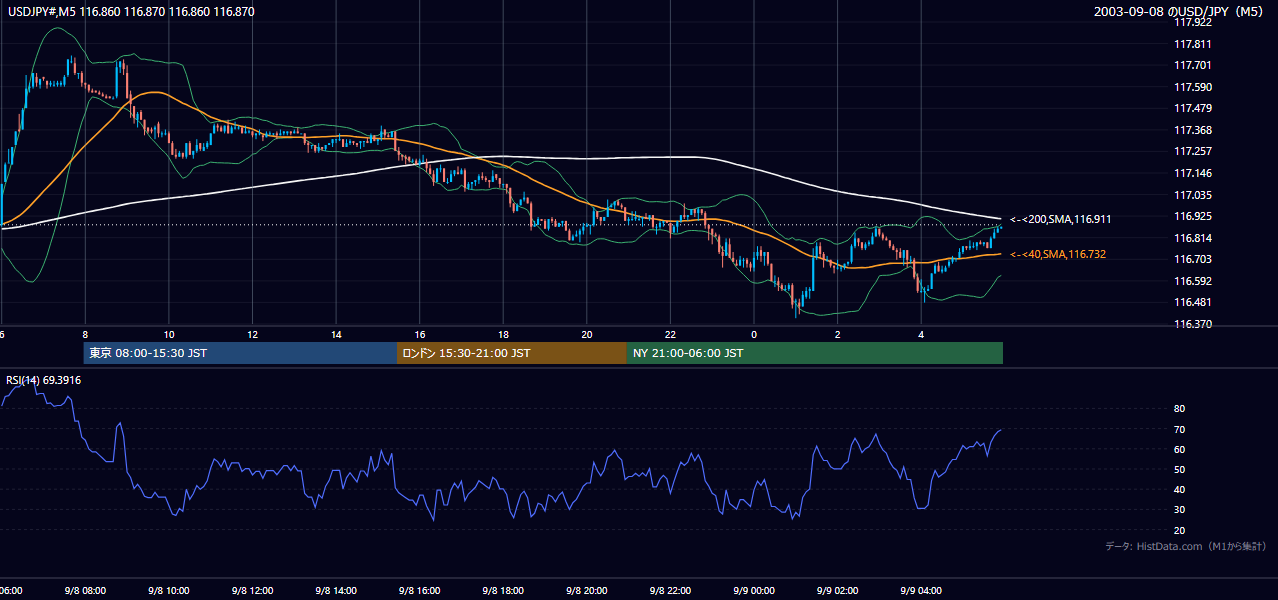
Task: Click the 9/8 20:00 time axis label
Action: point(586,591)
